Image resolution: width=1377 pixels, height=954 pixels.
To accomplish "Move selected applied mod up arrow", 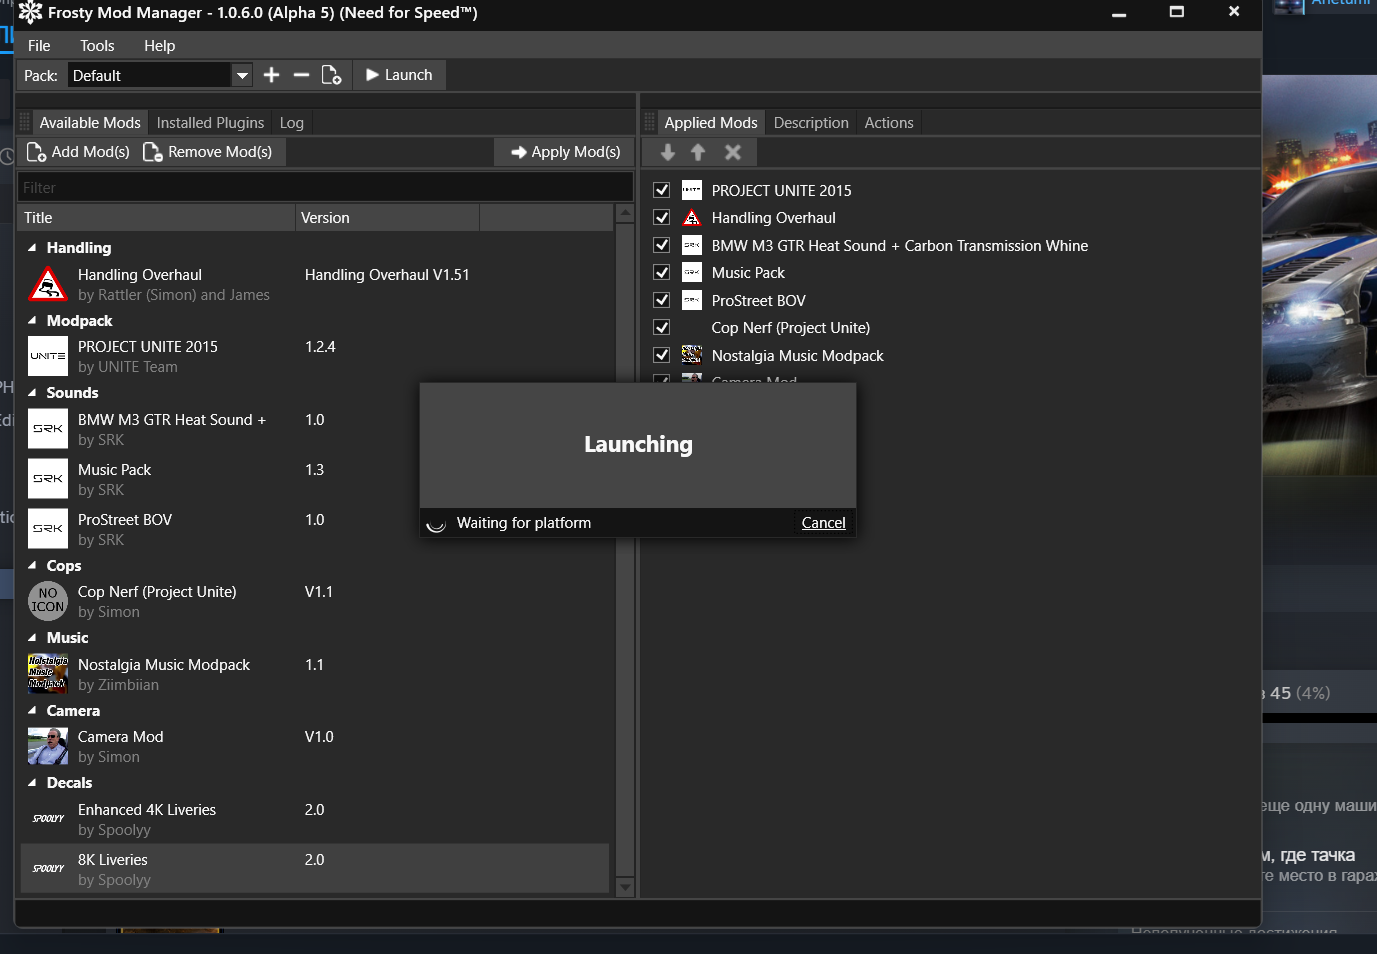I will coord(698,152).
